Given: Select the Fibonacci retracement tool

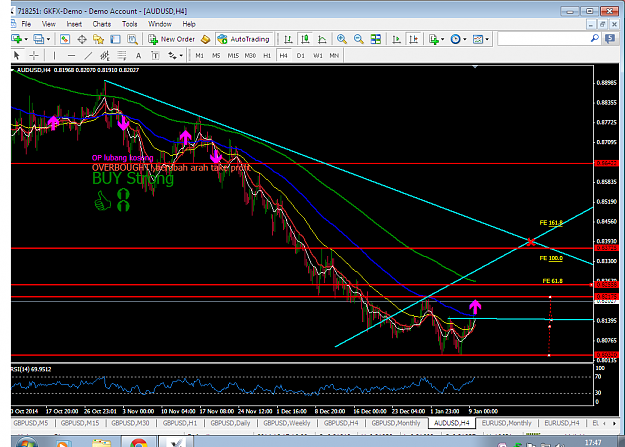Looking at the screenshot, I should click(122, 55).
